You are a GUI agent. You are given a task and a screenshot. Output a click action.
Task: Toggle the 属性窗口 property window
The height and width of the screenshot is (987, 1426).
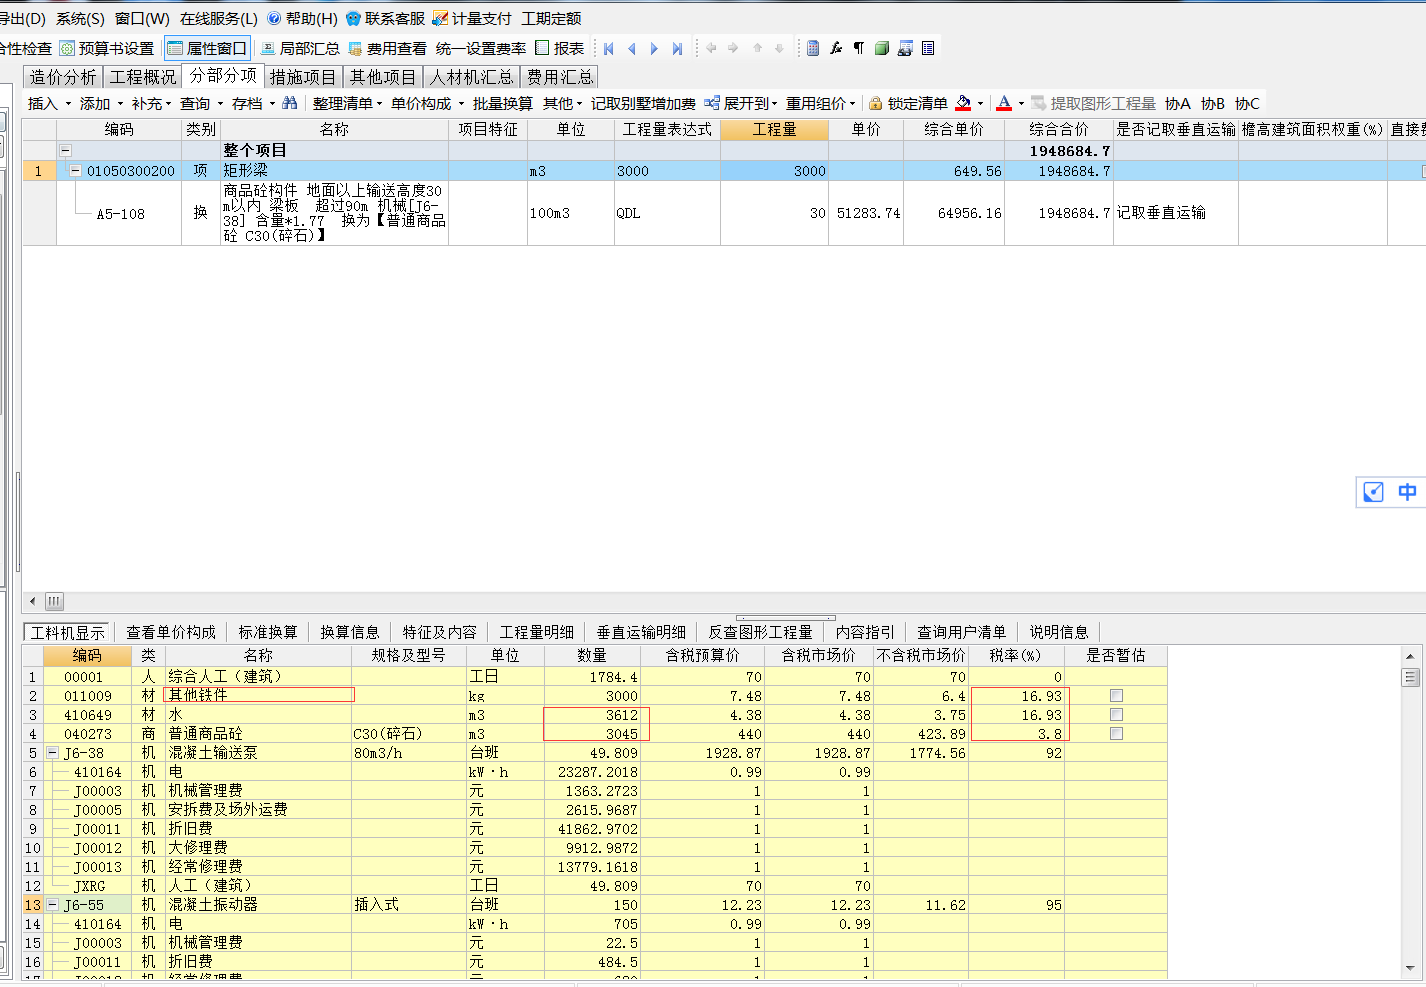(x=207, y=48)
